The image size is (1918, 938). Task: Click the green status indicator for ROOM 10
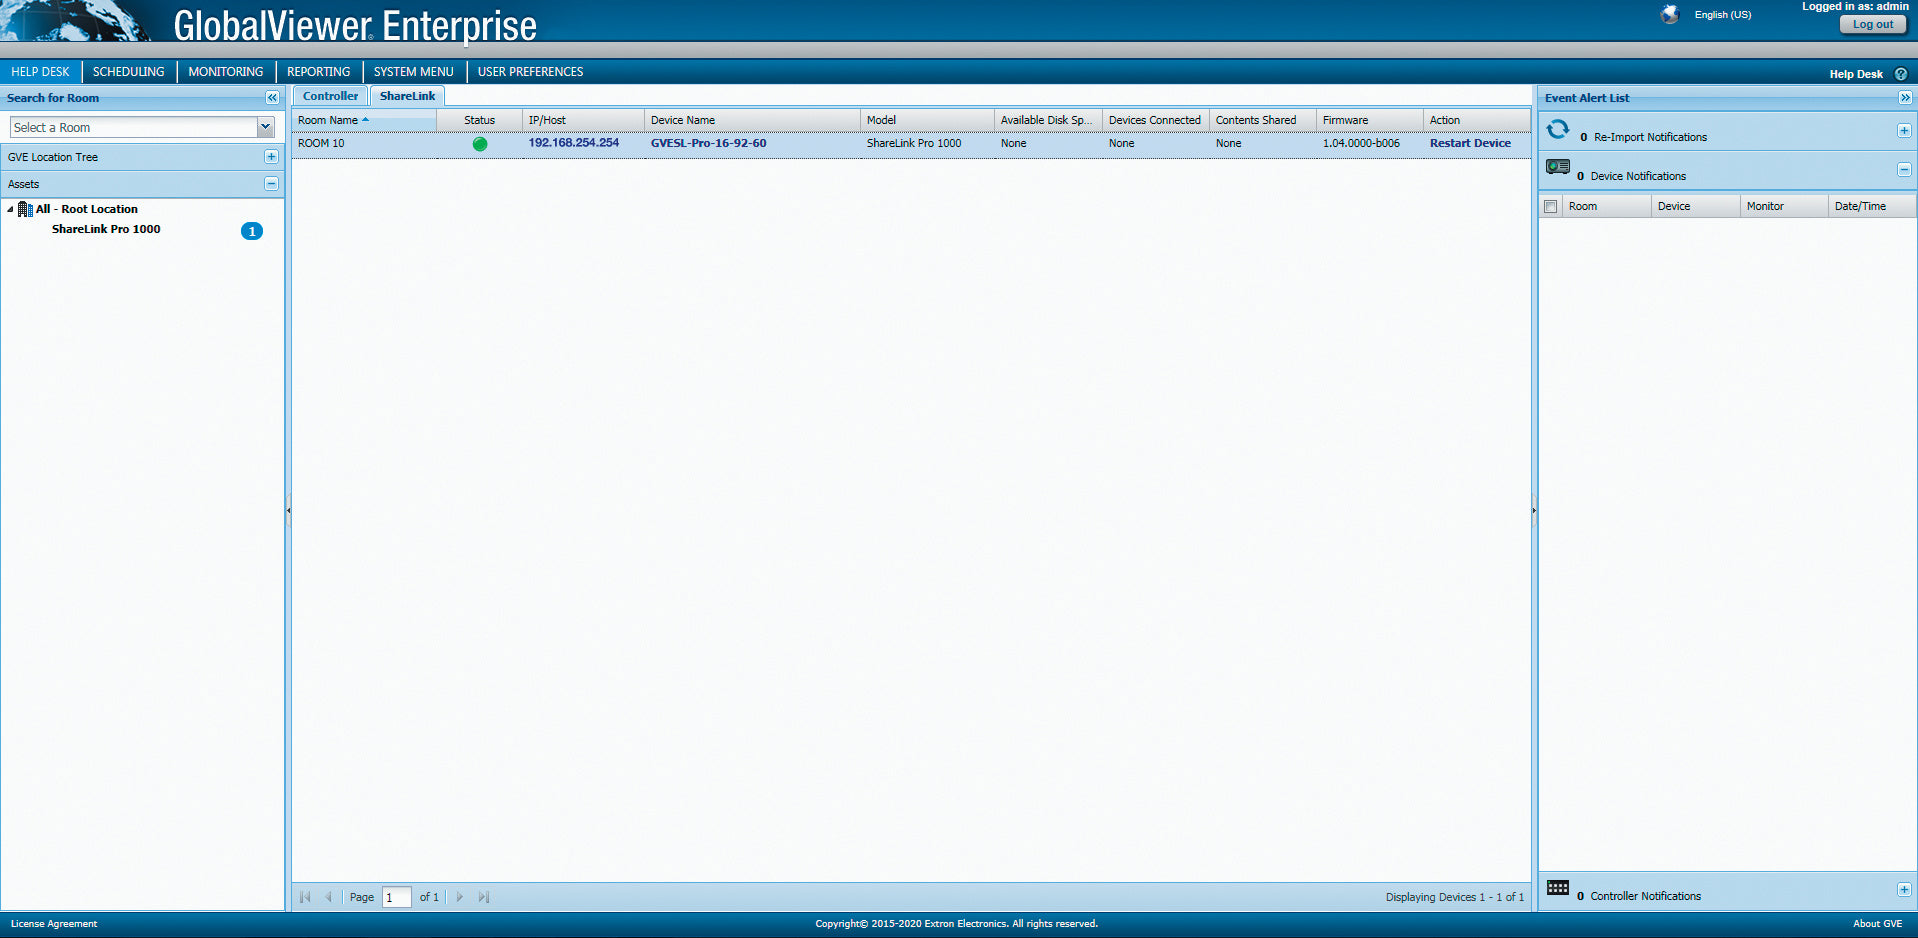pyautogui.click(x=480, y=144)
